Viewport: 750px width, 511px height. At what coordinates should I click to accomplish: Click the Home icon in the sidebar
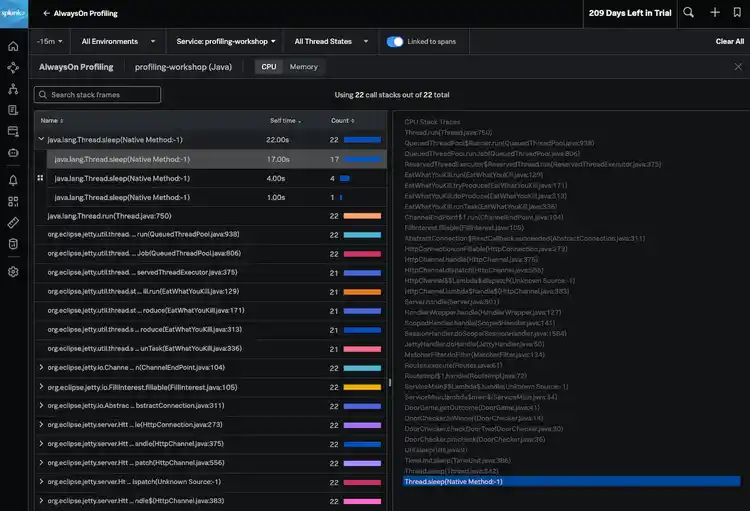coord(13,46)
